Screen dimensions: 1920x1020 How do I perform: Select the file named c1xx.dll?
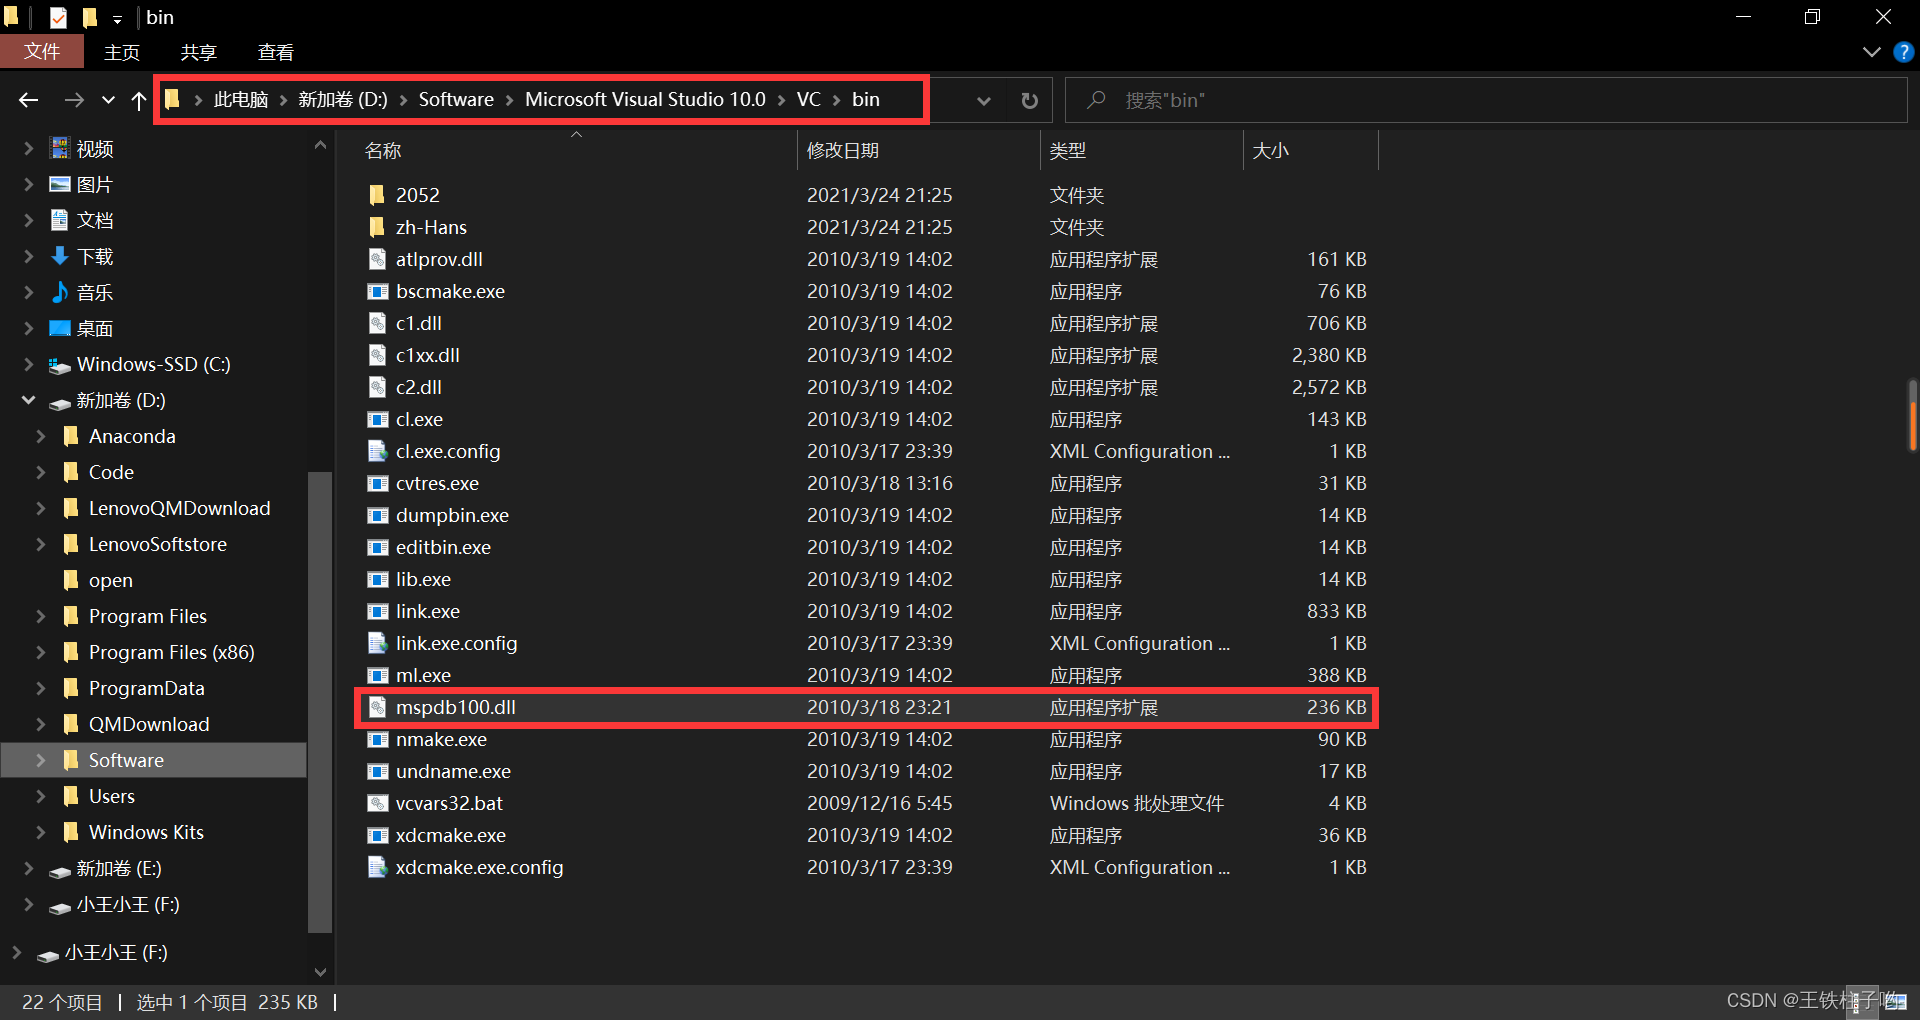(428, 355)
